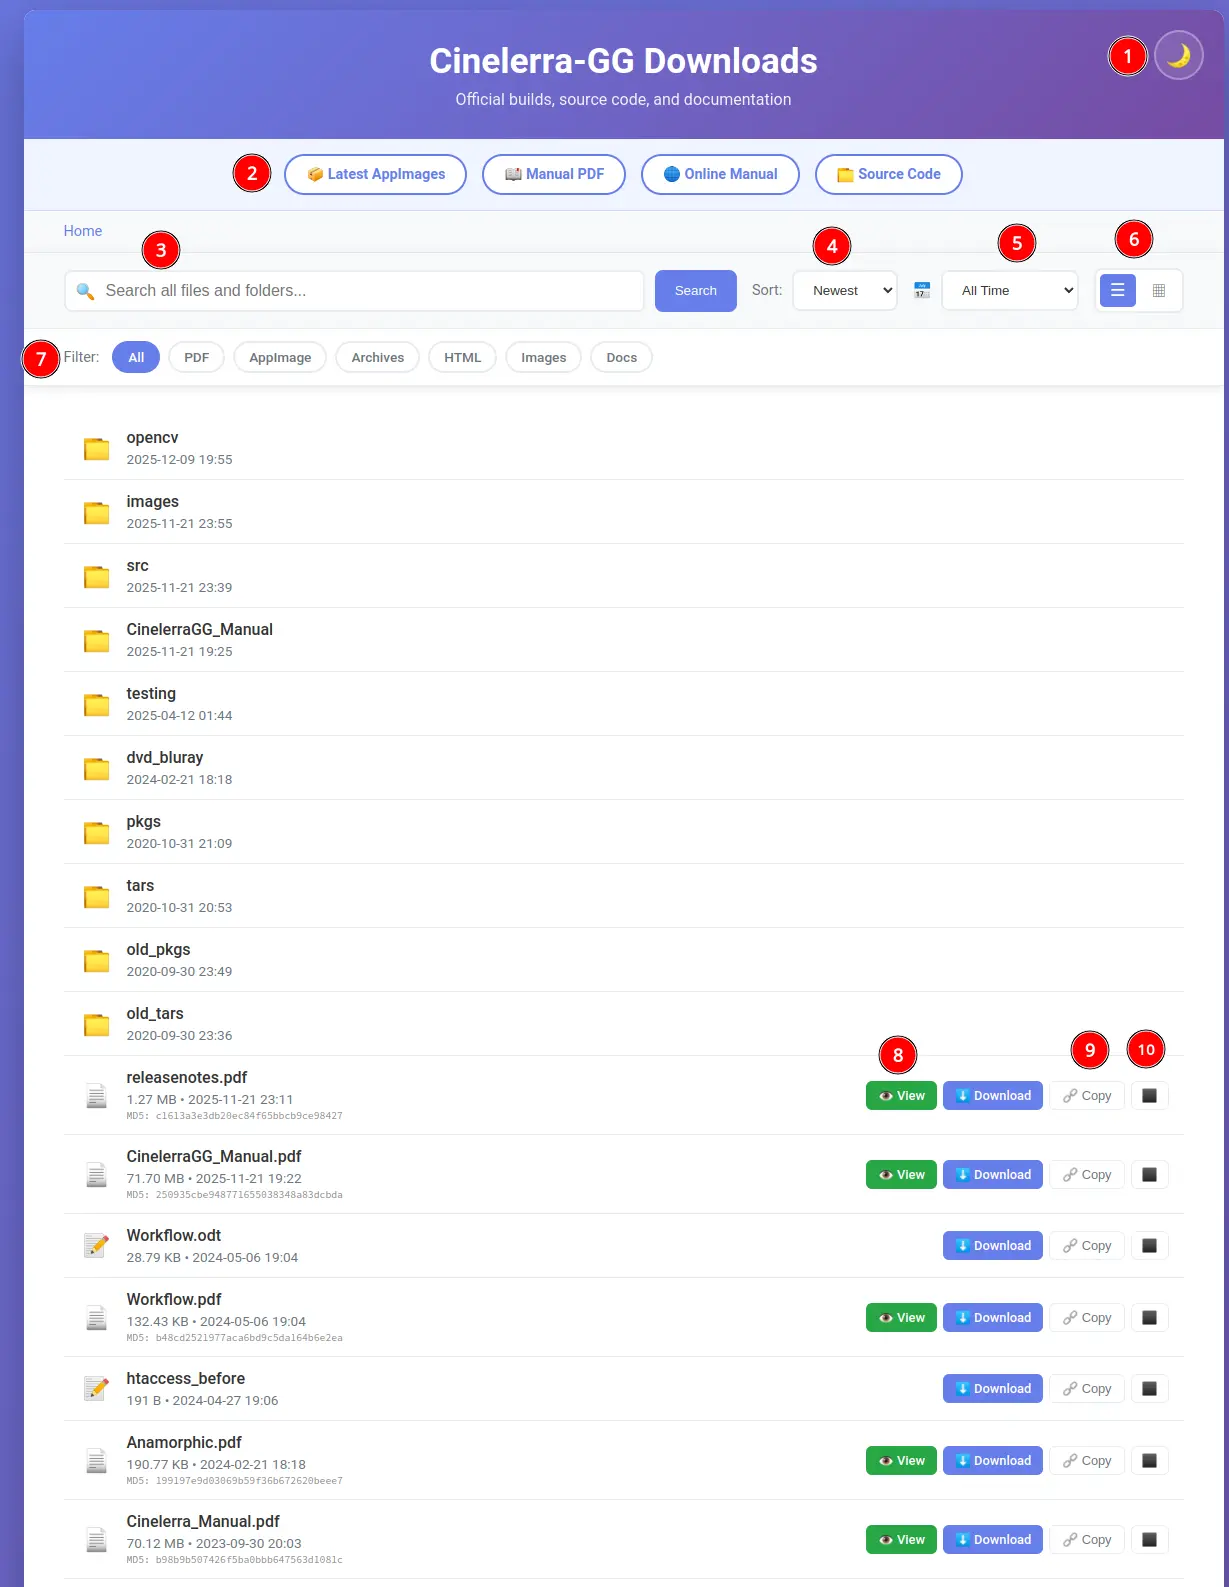1229x1587 pixels.
Task: Click the QR code icon for Anamorphic.pdf
Action: point(1149,1460)
